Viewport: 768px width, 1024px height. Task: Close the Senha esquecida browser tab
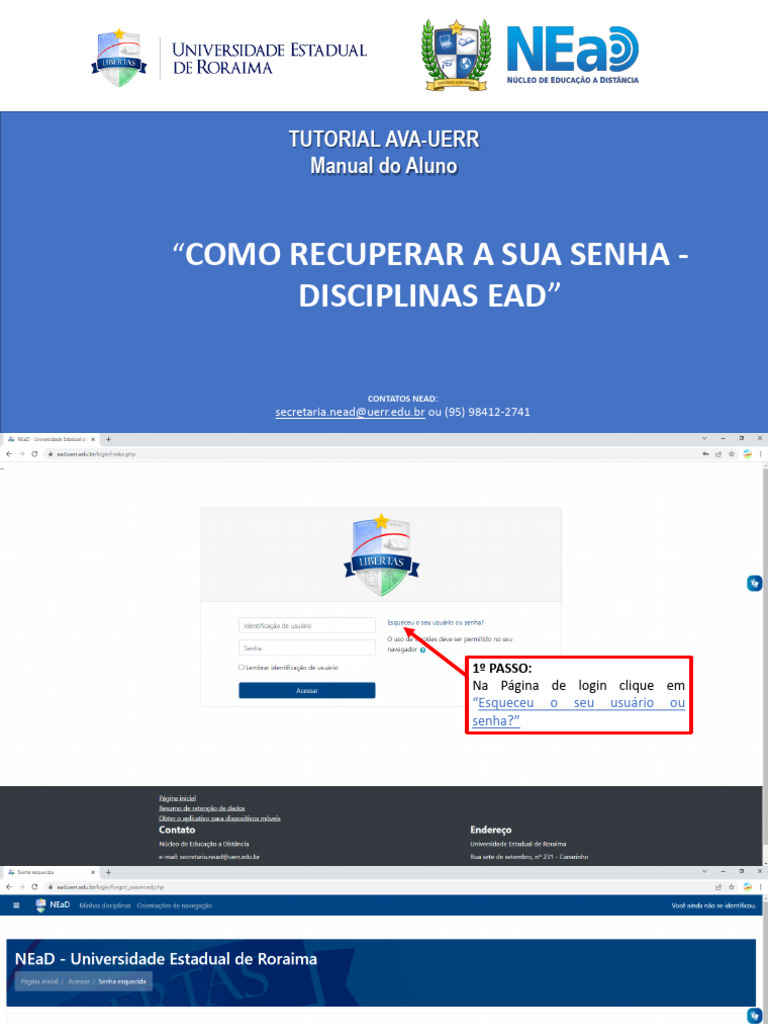point(93,872)
